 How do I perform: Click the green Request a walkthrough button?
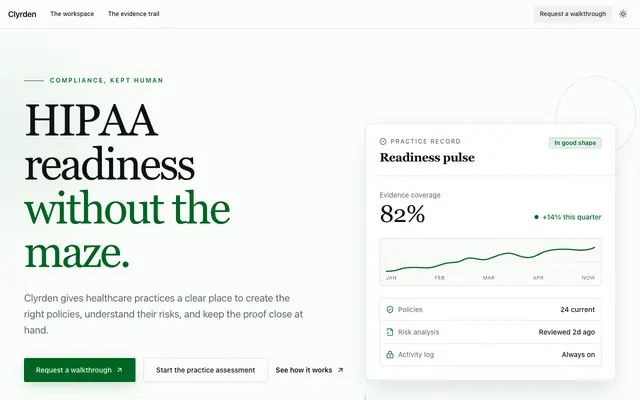[80, 370]
